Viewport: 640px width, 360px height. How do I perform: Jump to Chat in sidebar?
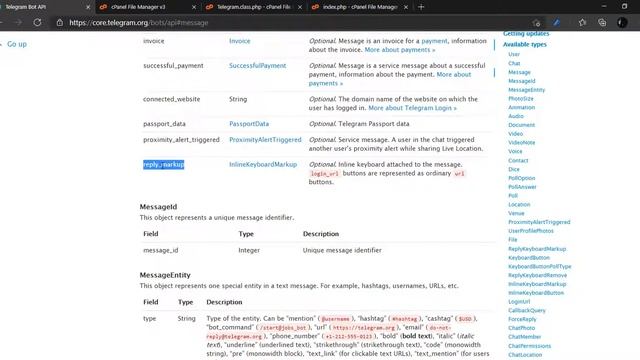pyautogui.click(x=514, y=63)
